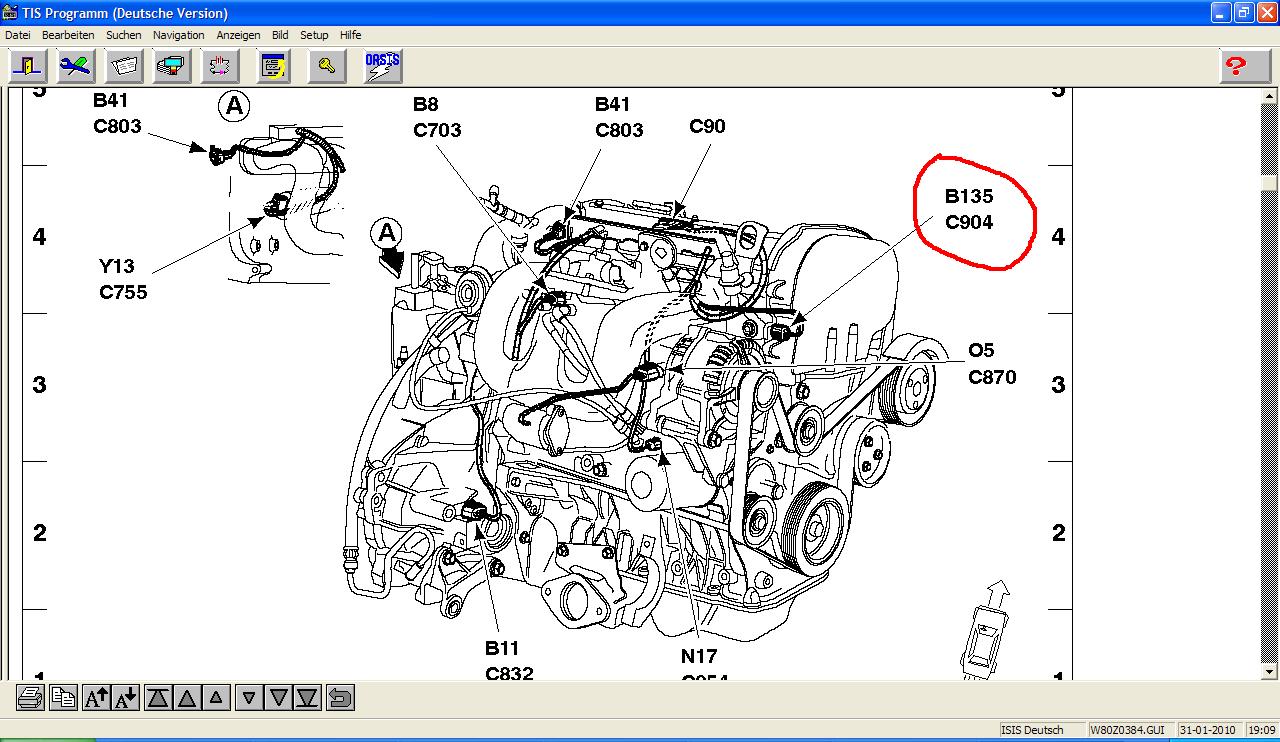Click the document pages toolbar icon
1280x742 pixels.
coord(124,66)
